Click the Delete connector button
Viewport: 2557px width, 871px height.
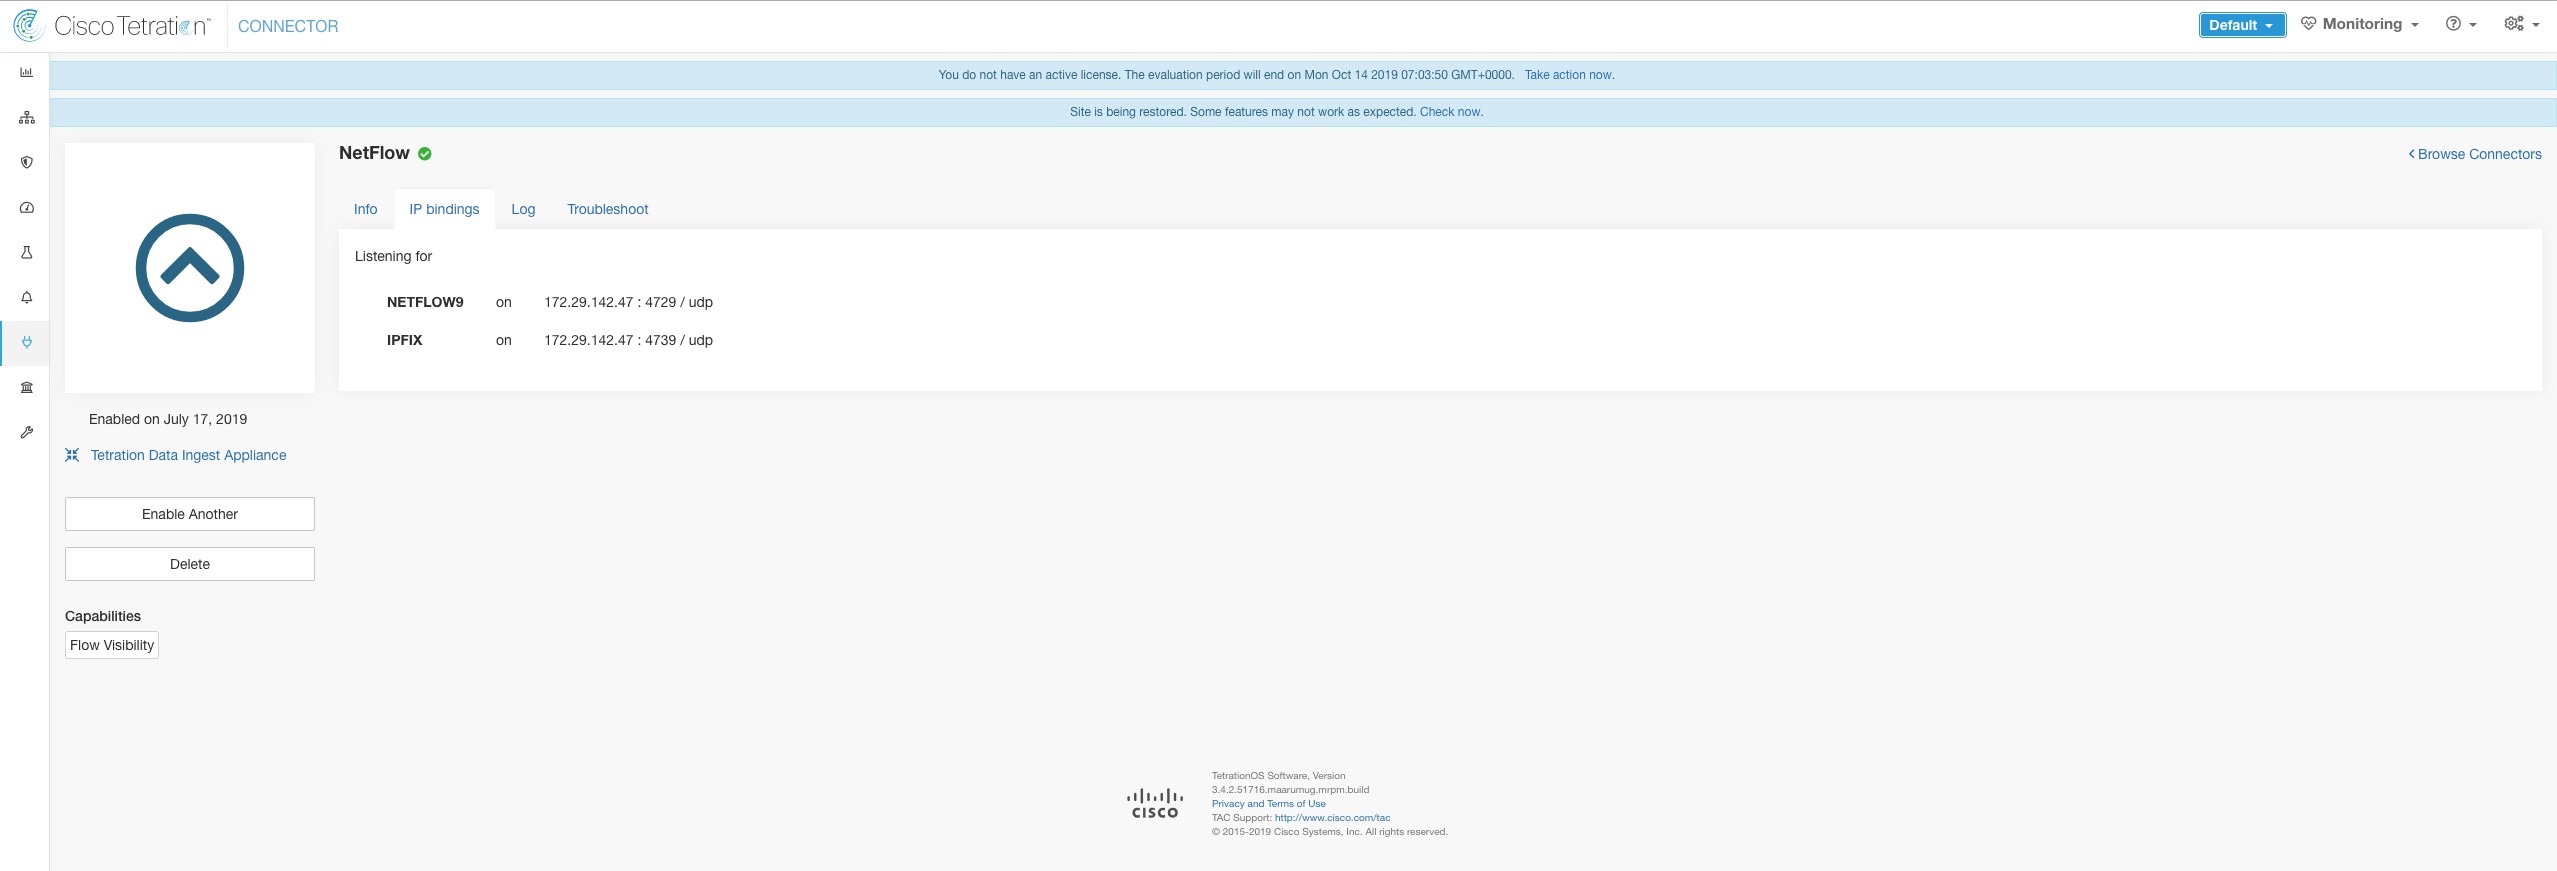(x=190, y=564)
